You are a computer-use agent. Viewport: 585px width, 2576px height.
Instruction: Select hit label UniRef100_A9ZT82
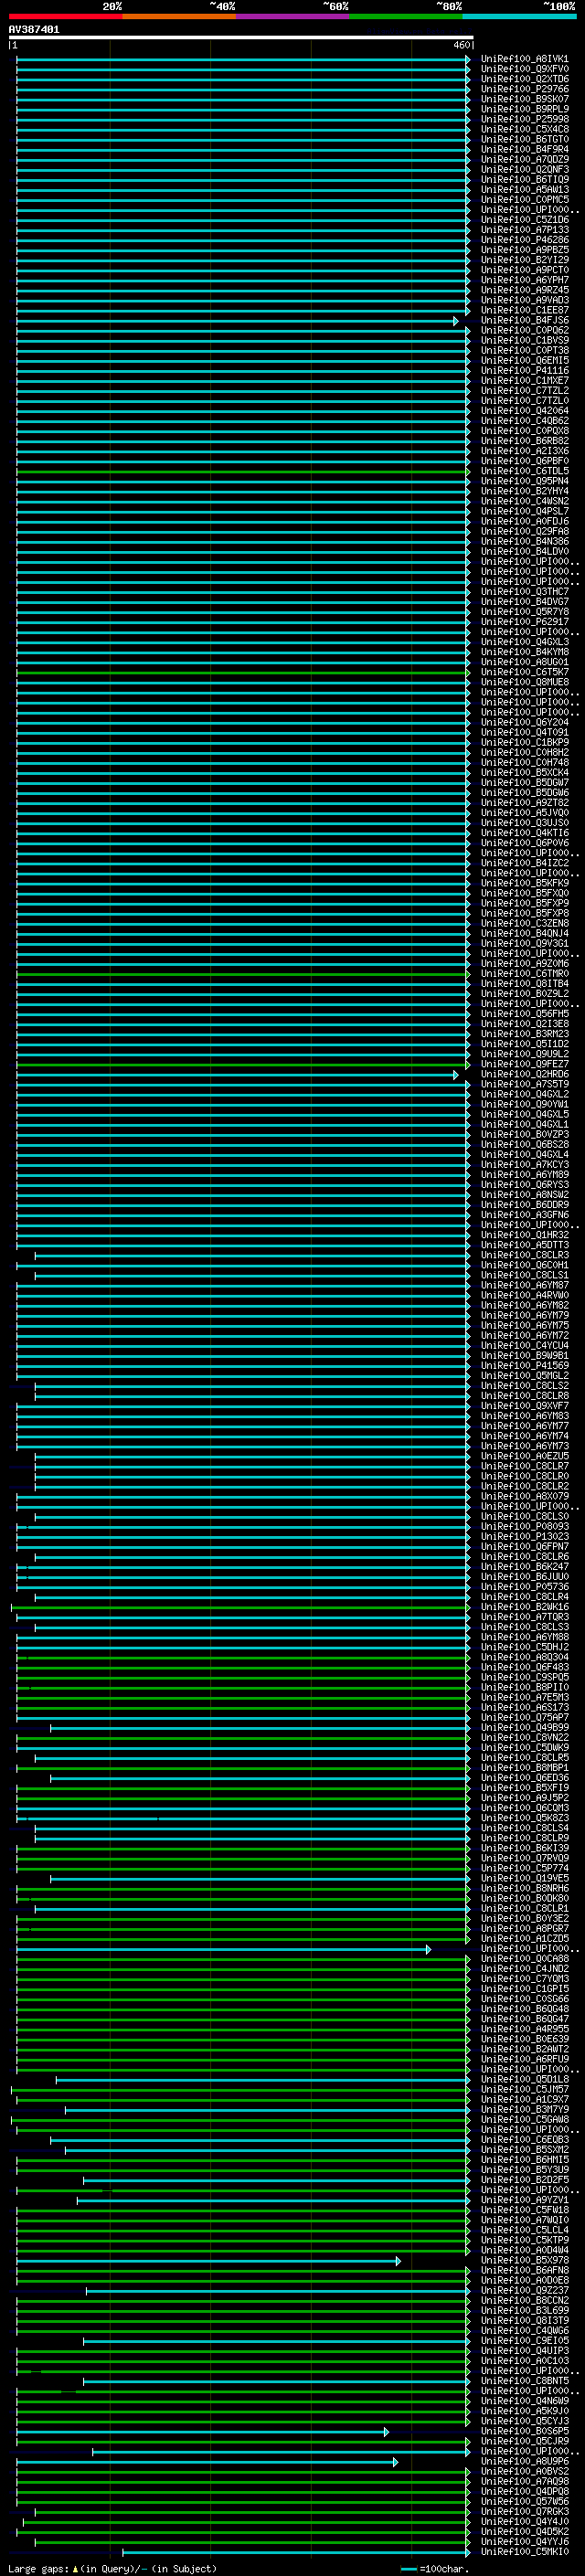tap(524, 803)
